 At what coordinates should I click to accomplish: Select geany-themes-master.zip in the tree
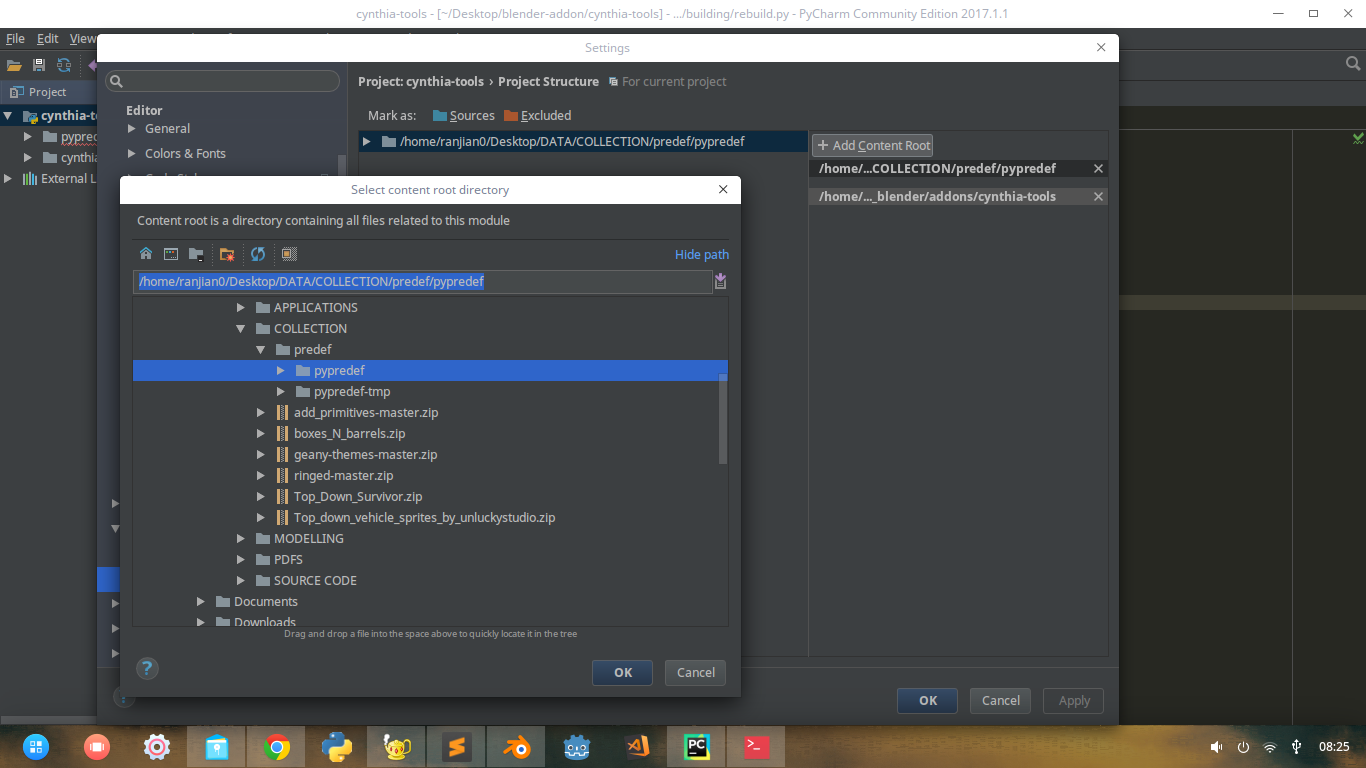(x=365, y=455)
